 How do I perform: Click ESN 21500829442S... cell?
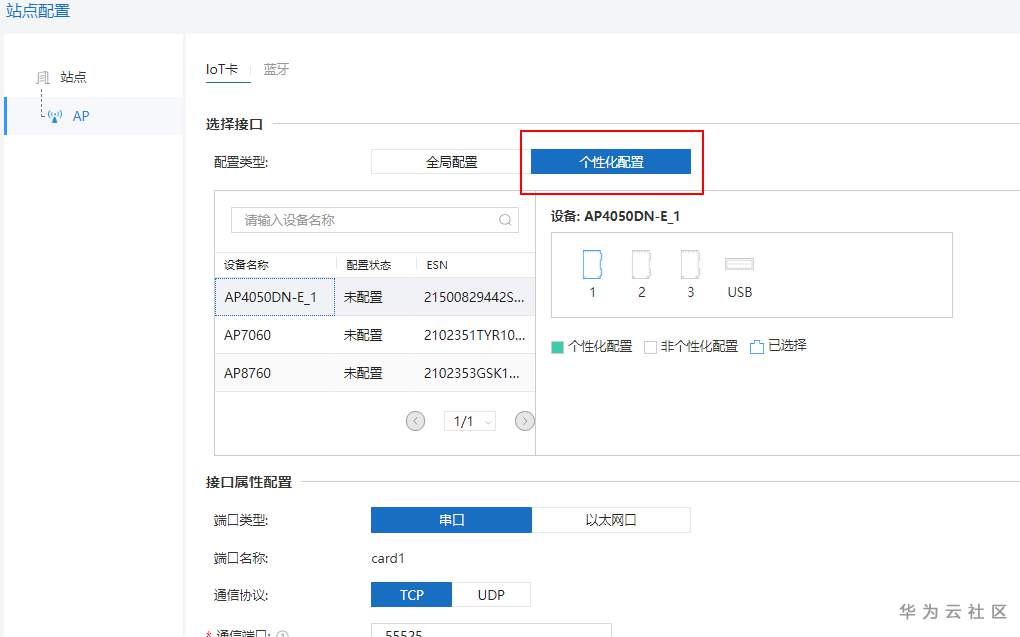pos(474,297)
